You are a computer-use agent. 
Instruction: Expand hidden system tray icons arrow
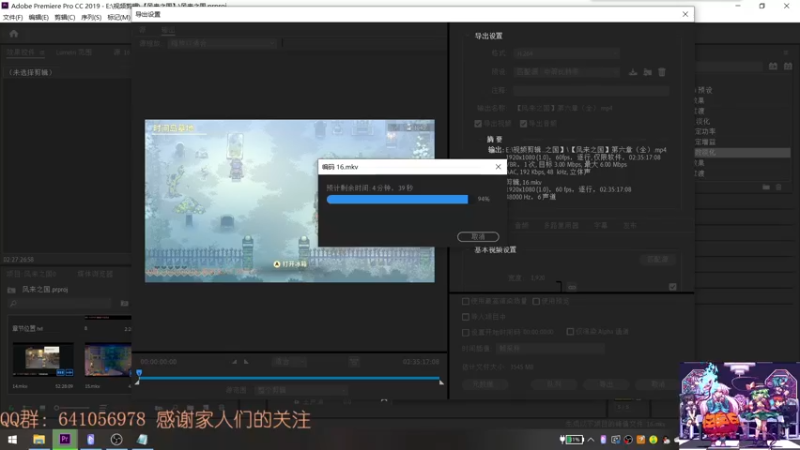pyautogui.click(x=591, y=439)
